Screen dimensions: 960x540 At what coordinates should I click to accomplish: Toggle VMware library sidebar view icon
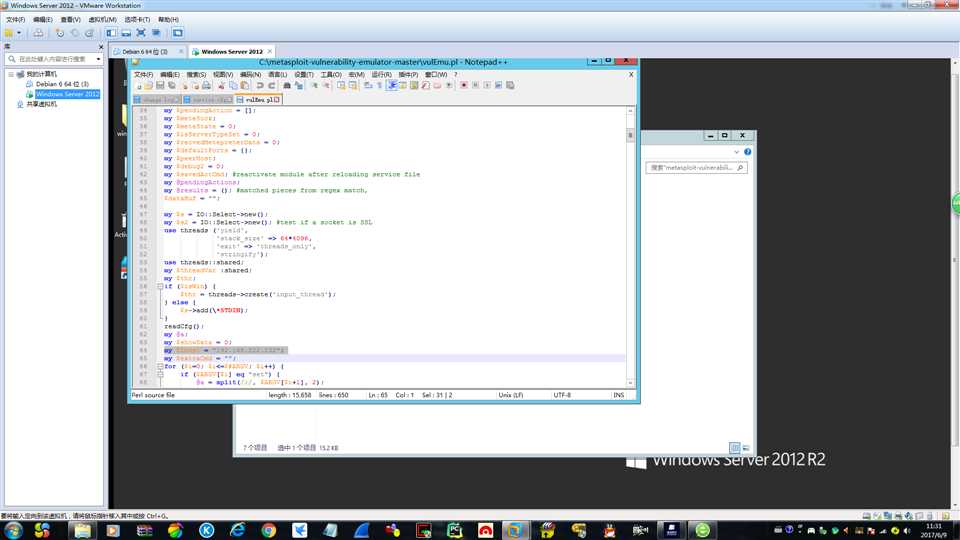coord(111,33)
